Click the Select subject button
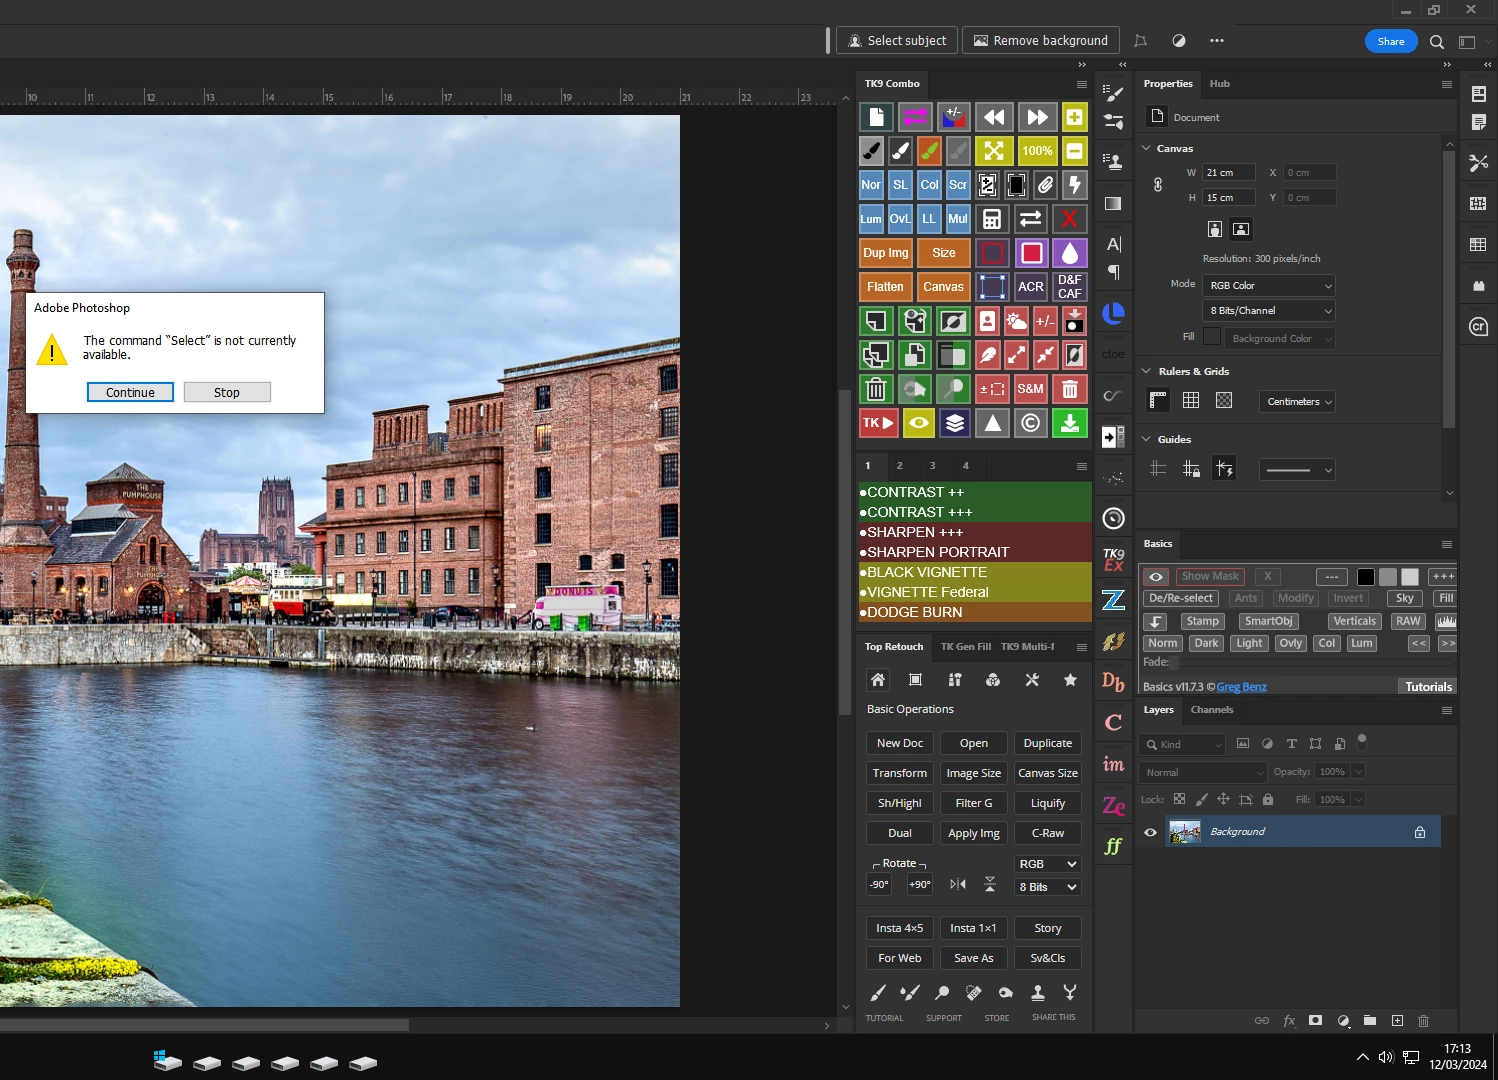This screenshot has width=1498, height=1080. pos(896,41)
